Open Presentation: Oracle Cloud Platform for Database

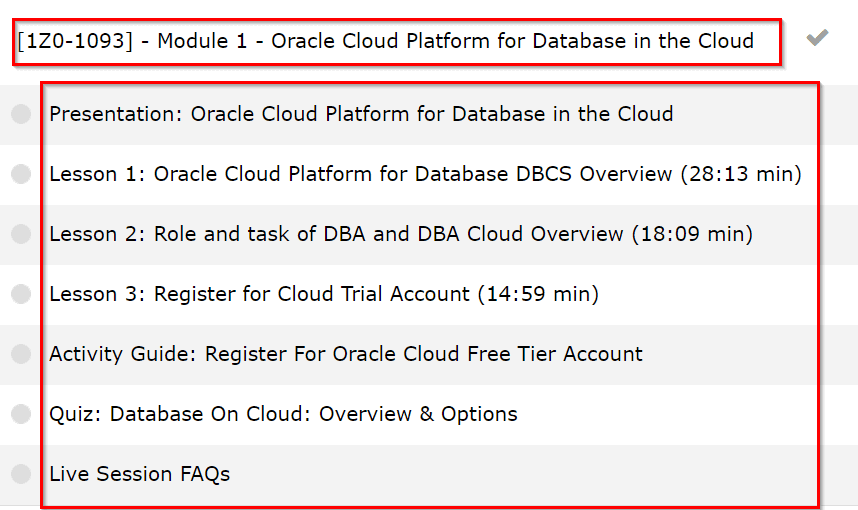click(361, 114)
